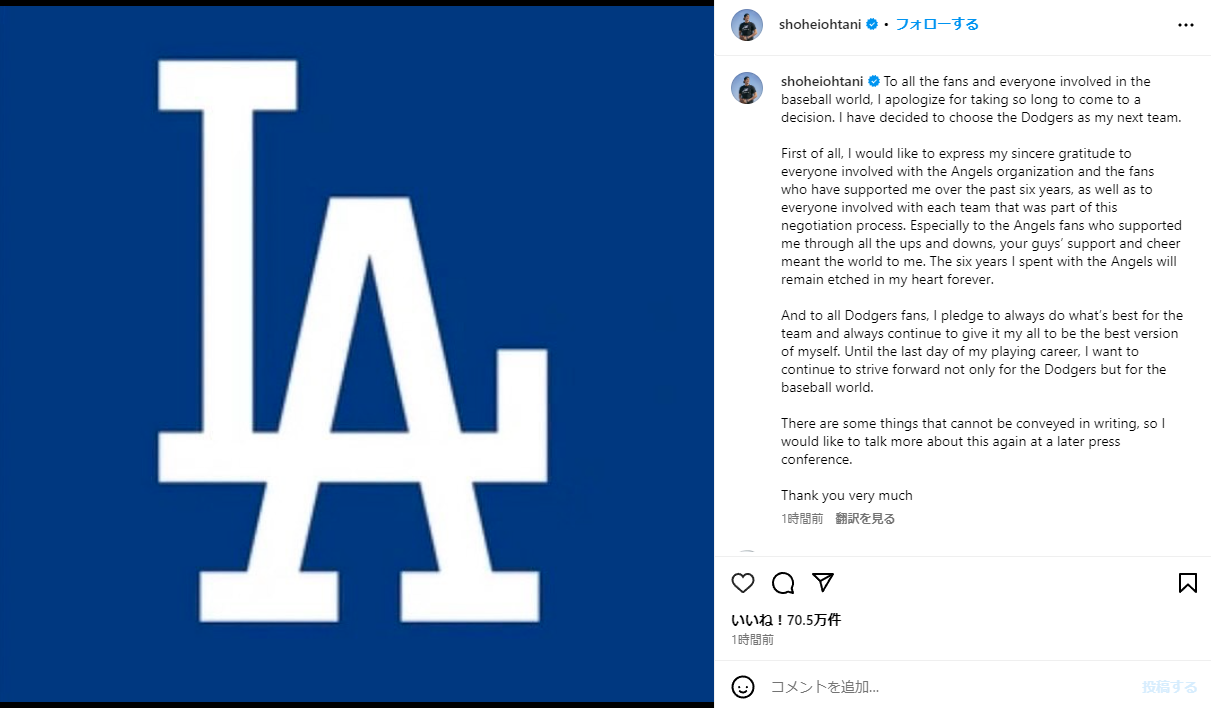Screen dimensions: 1211x708
Task: Click the LA Dodgers logo post image
Action: (x=357, y=353)
